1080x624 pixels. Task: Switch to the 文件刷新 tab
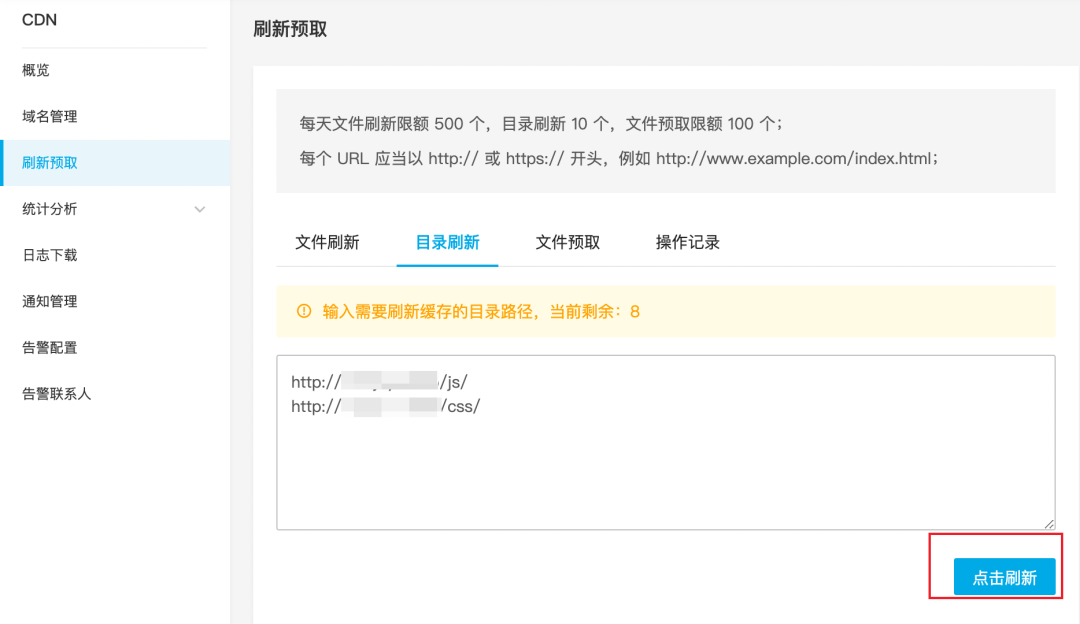(327, 242)
